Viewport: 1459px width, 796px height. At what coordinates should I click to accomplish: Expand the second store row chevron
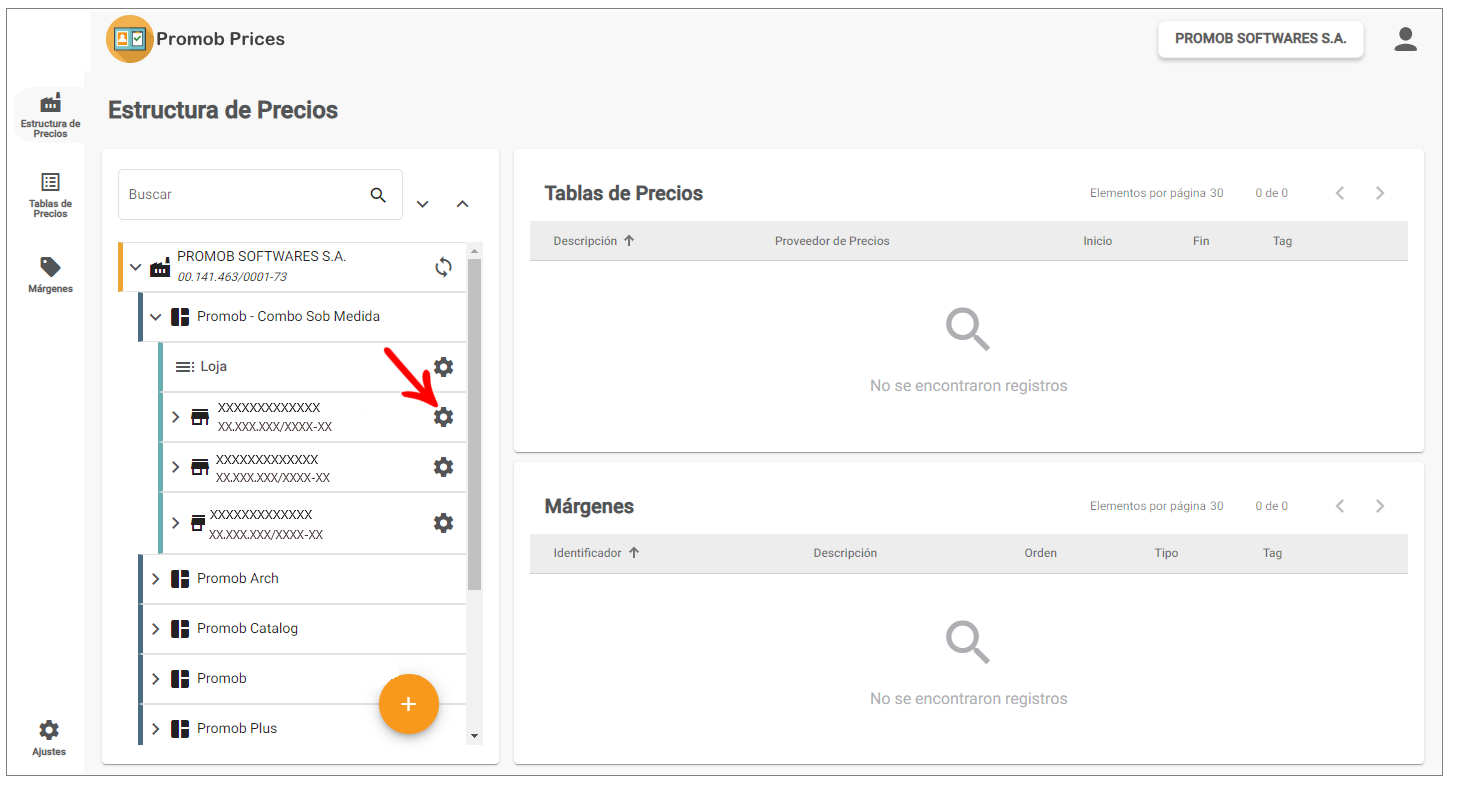coord(175,467)
